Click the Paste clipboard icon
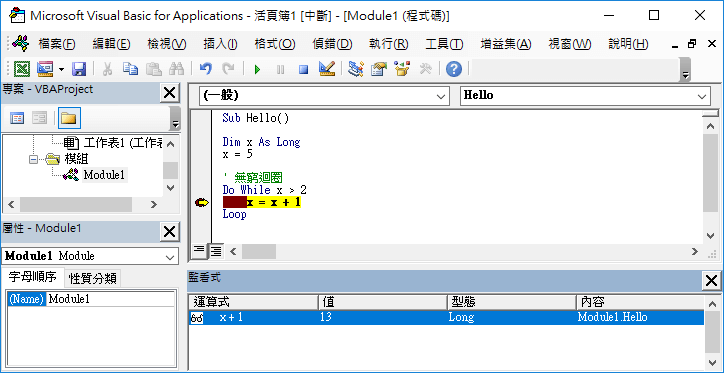 153,69
